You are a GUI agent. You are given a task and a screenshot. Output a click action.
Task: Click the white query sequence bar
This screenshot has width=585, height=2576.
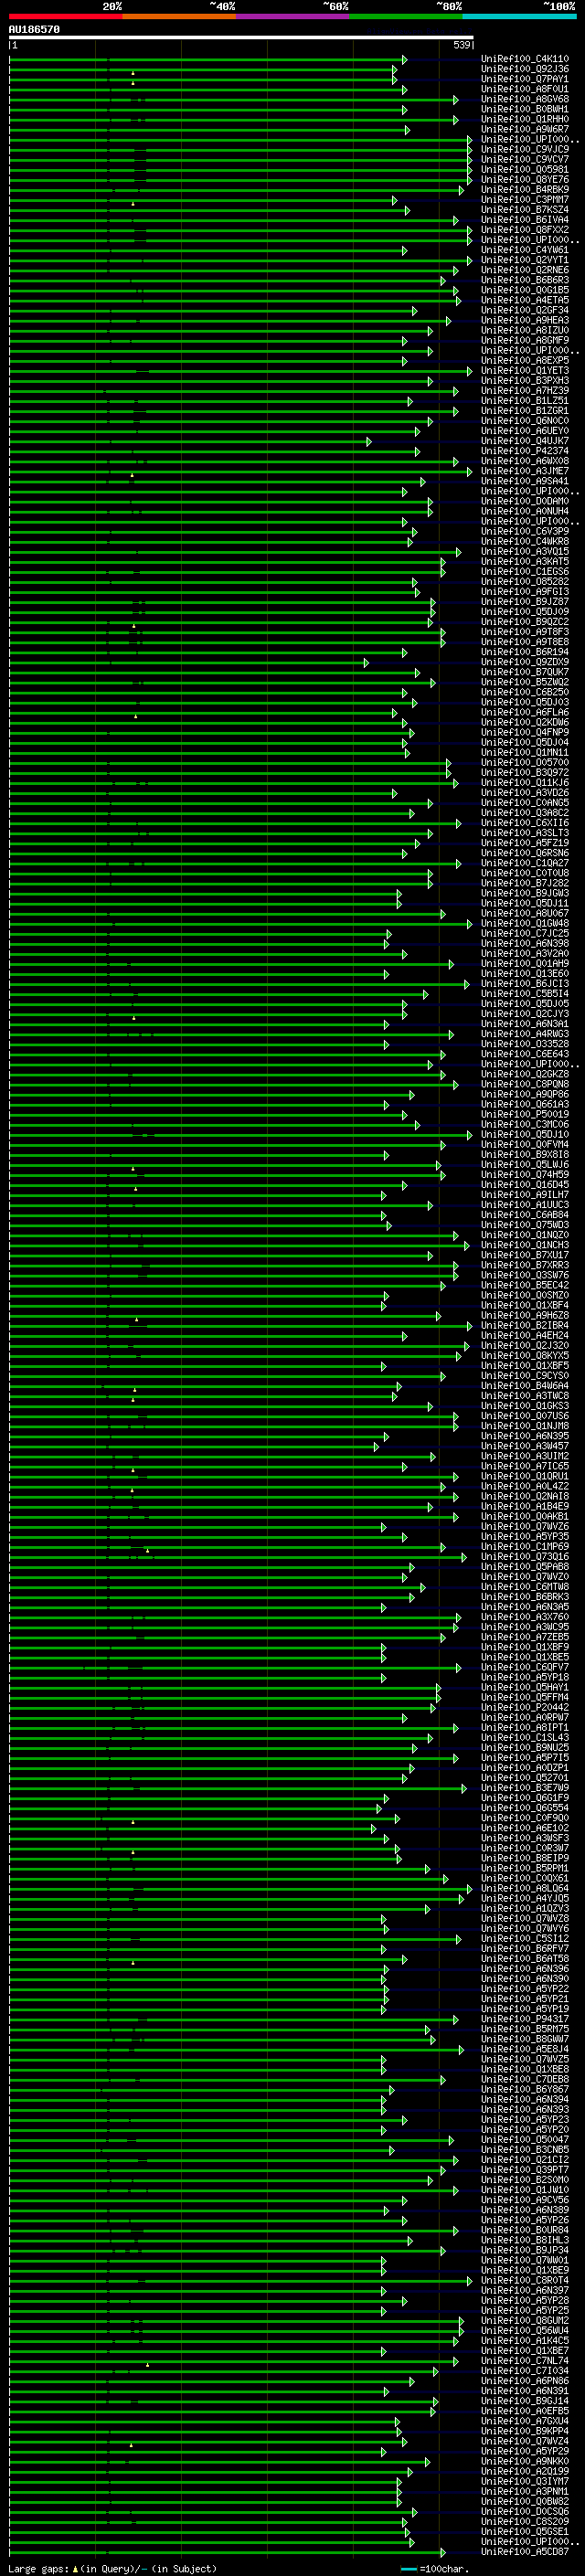pos(241,38)
